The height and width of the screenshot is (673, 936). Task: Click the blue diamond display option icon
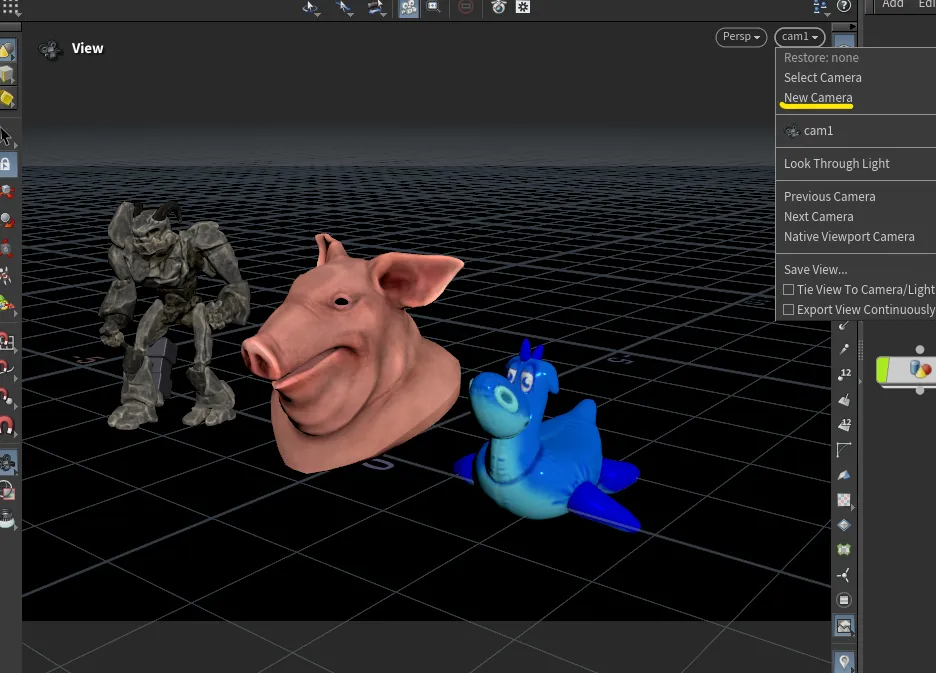[x=843, y=525]
